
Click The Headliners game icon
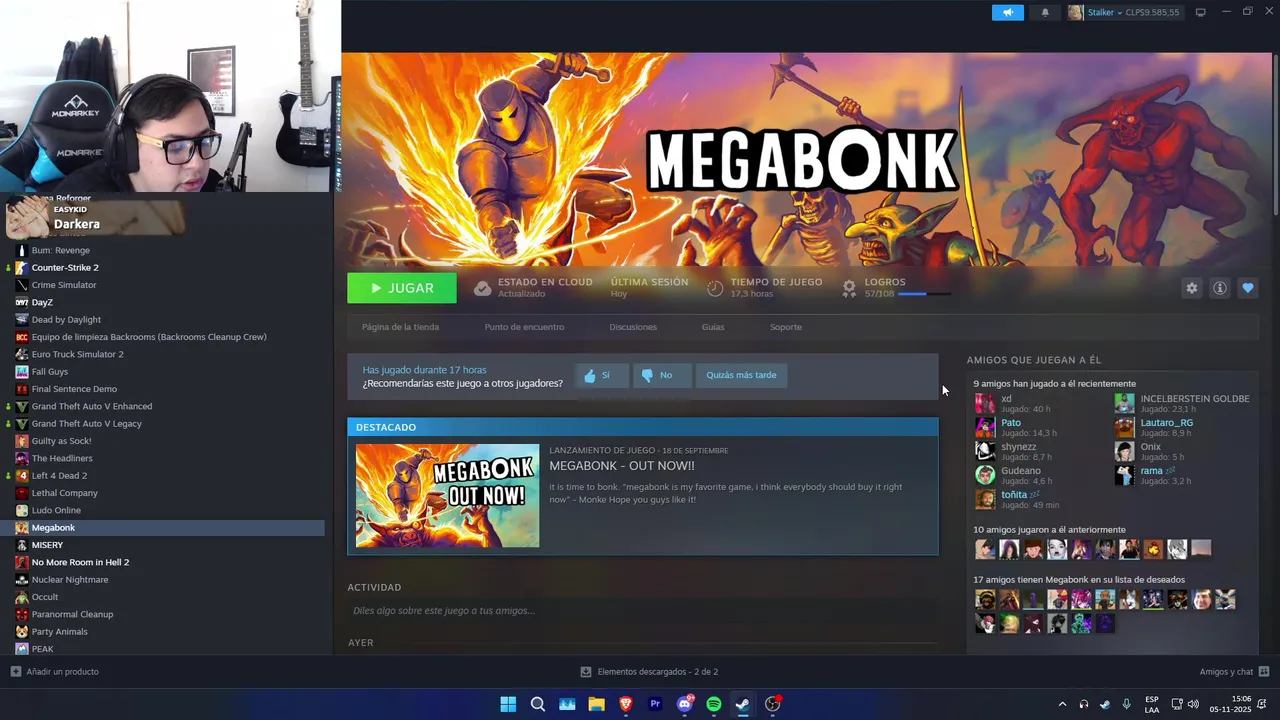[22, 458]
